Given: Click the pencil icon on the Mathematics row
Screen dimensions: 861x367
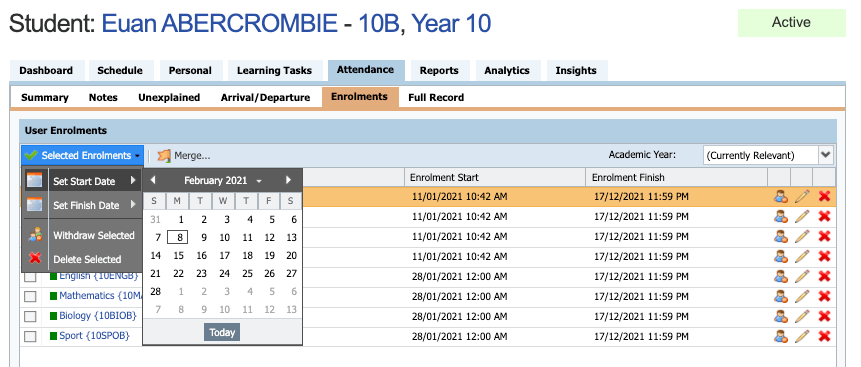Looking at the screenshot, I should tap(802, 296).
